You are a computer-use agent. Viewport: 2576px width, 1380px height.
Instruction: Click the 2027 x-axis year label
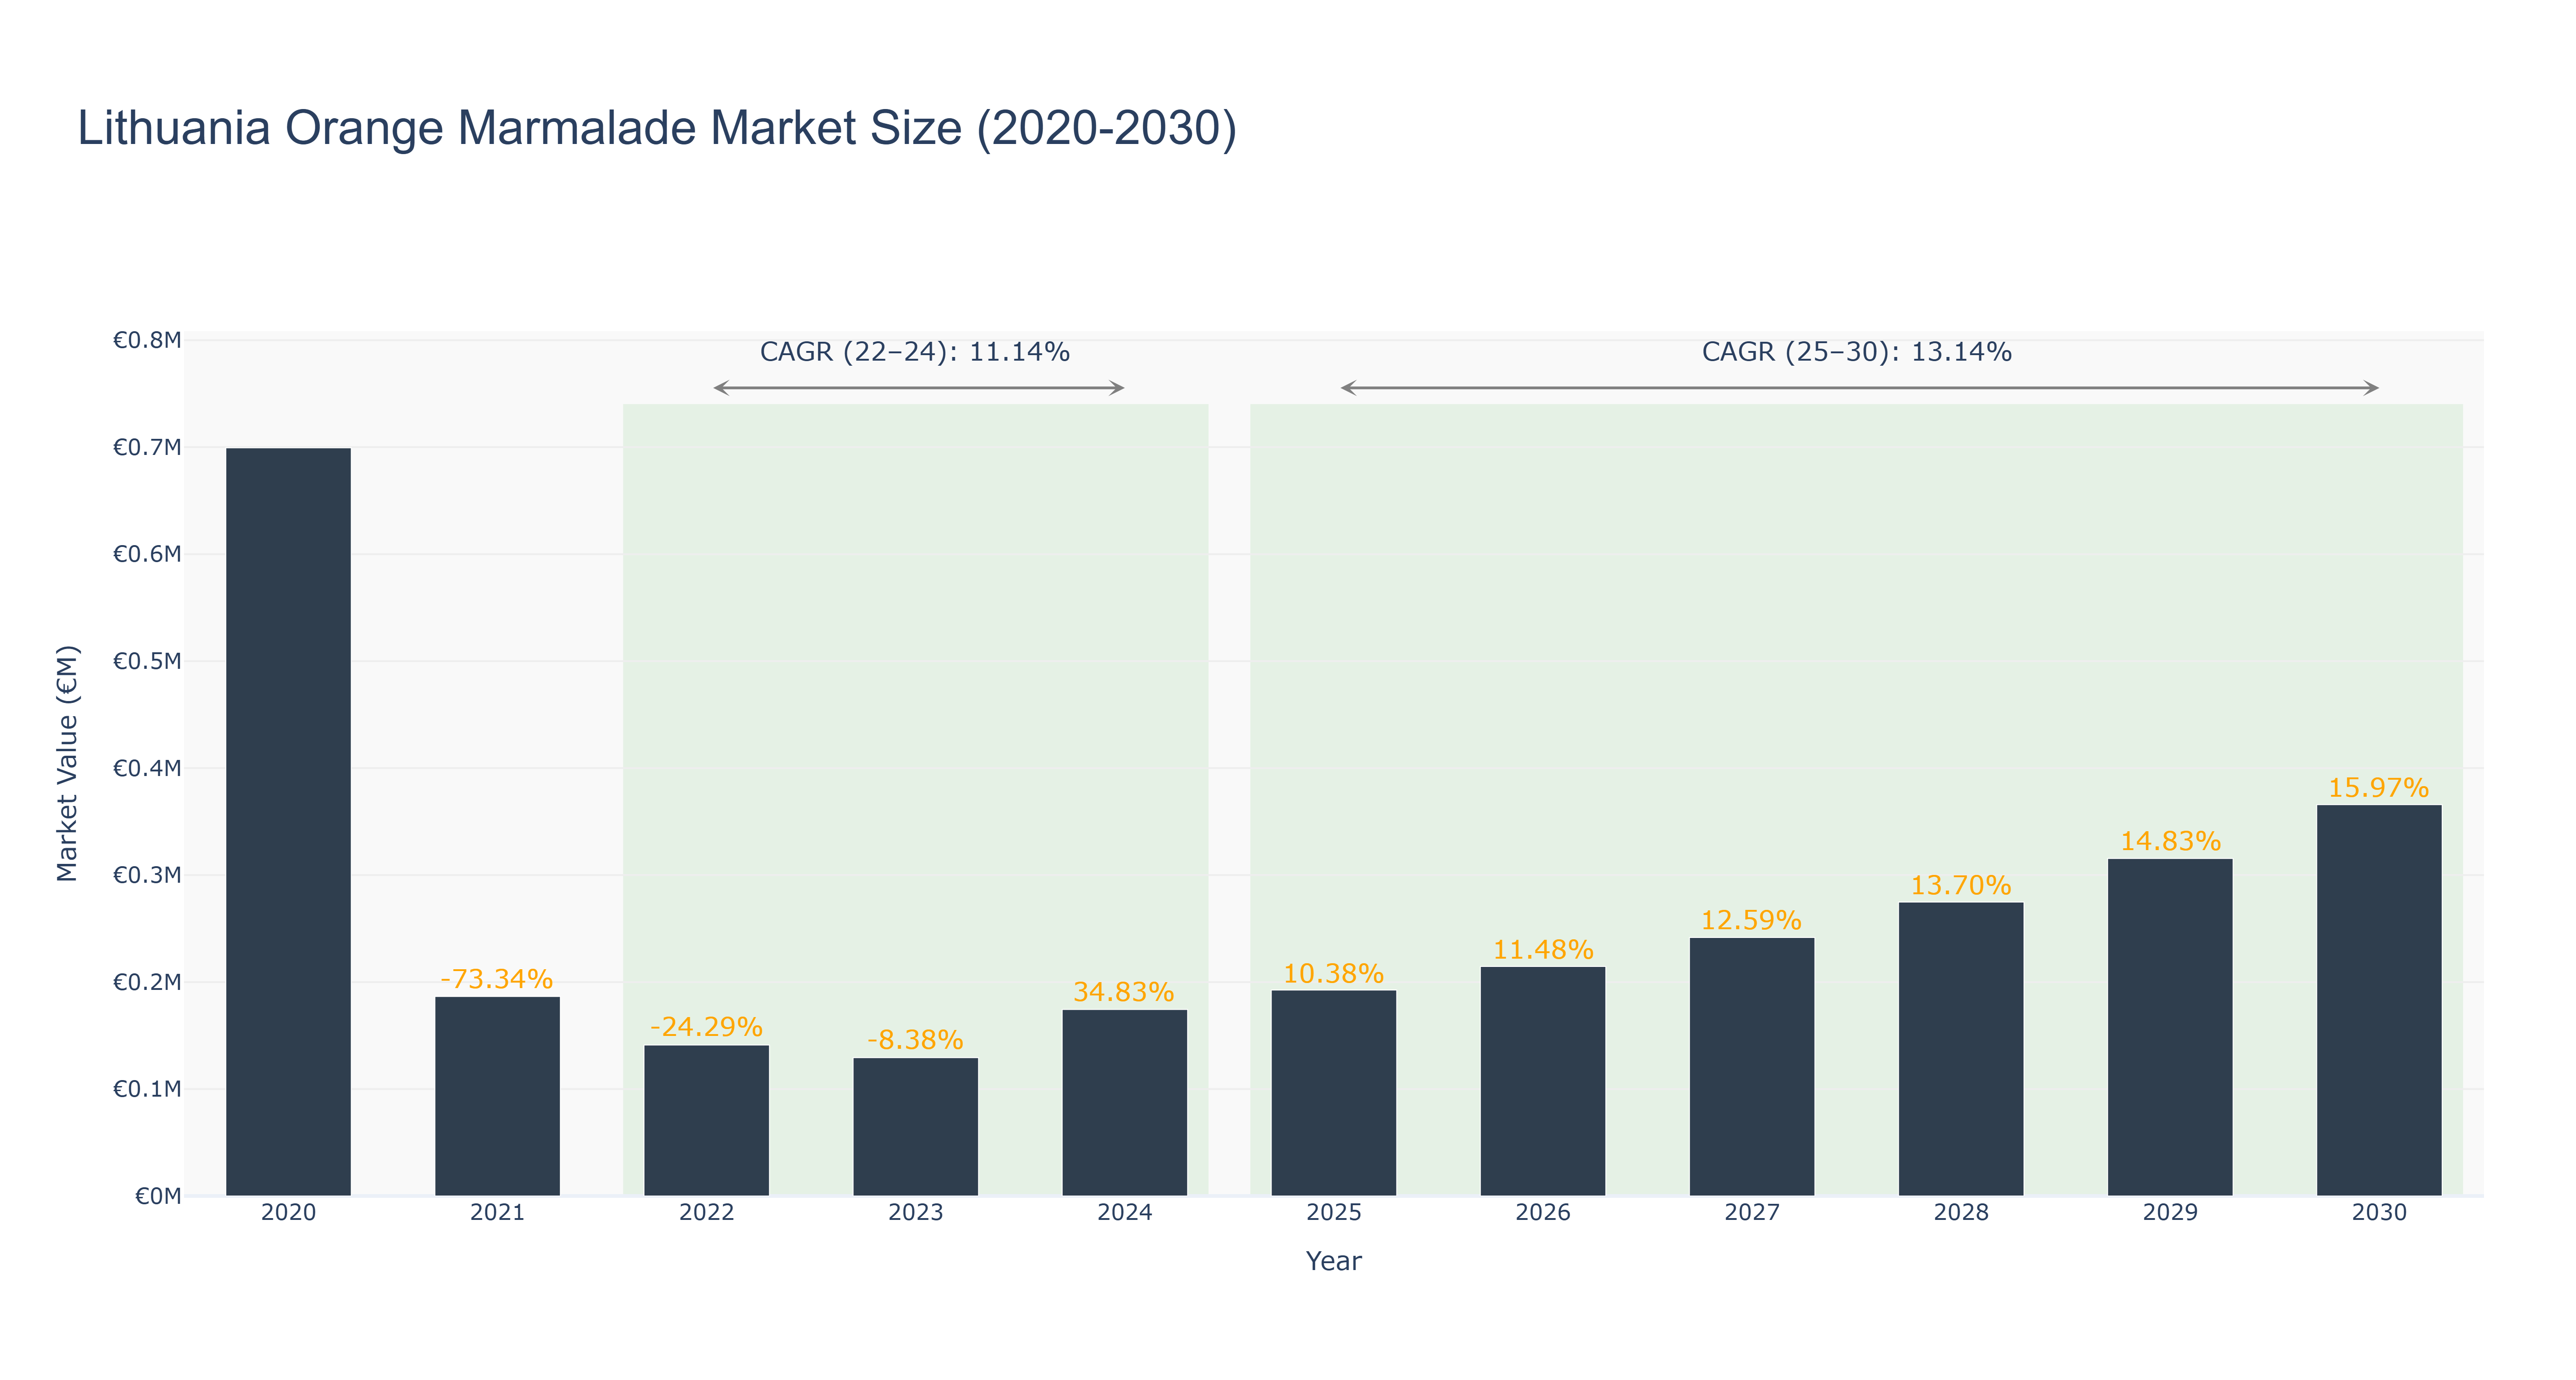[1751, 1213]
